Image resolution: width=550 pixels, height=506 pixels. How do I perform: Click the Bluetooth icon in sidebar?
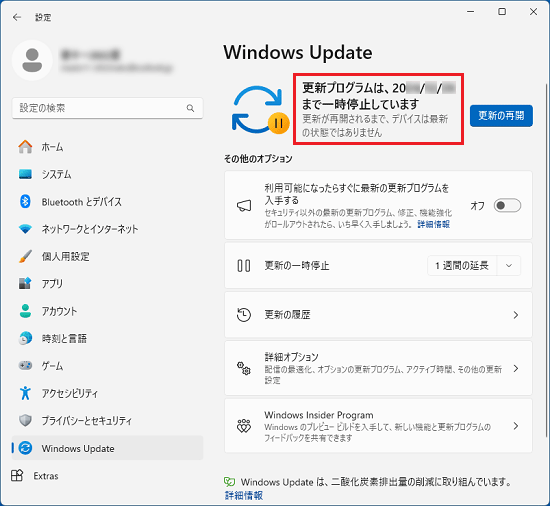tap(25, 201)
